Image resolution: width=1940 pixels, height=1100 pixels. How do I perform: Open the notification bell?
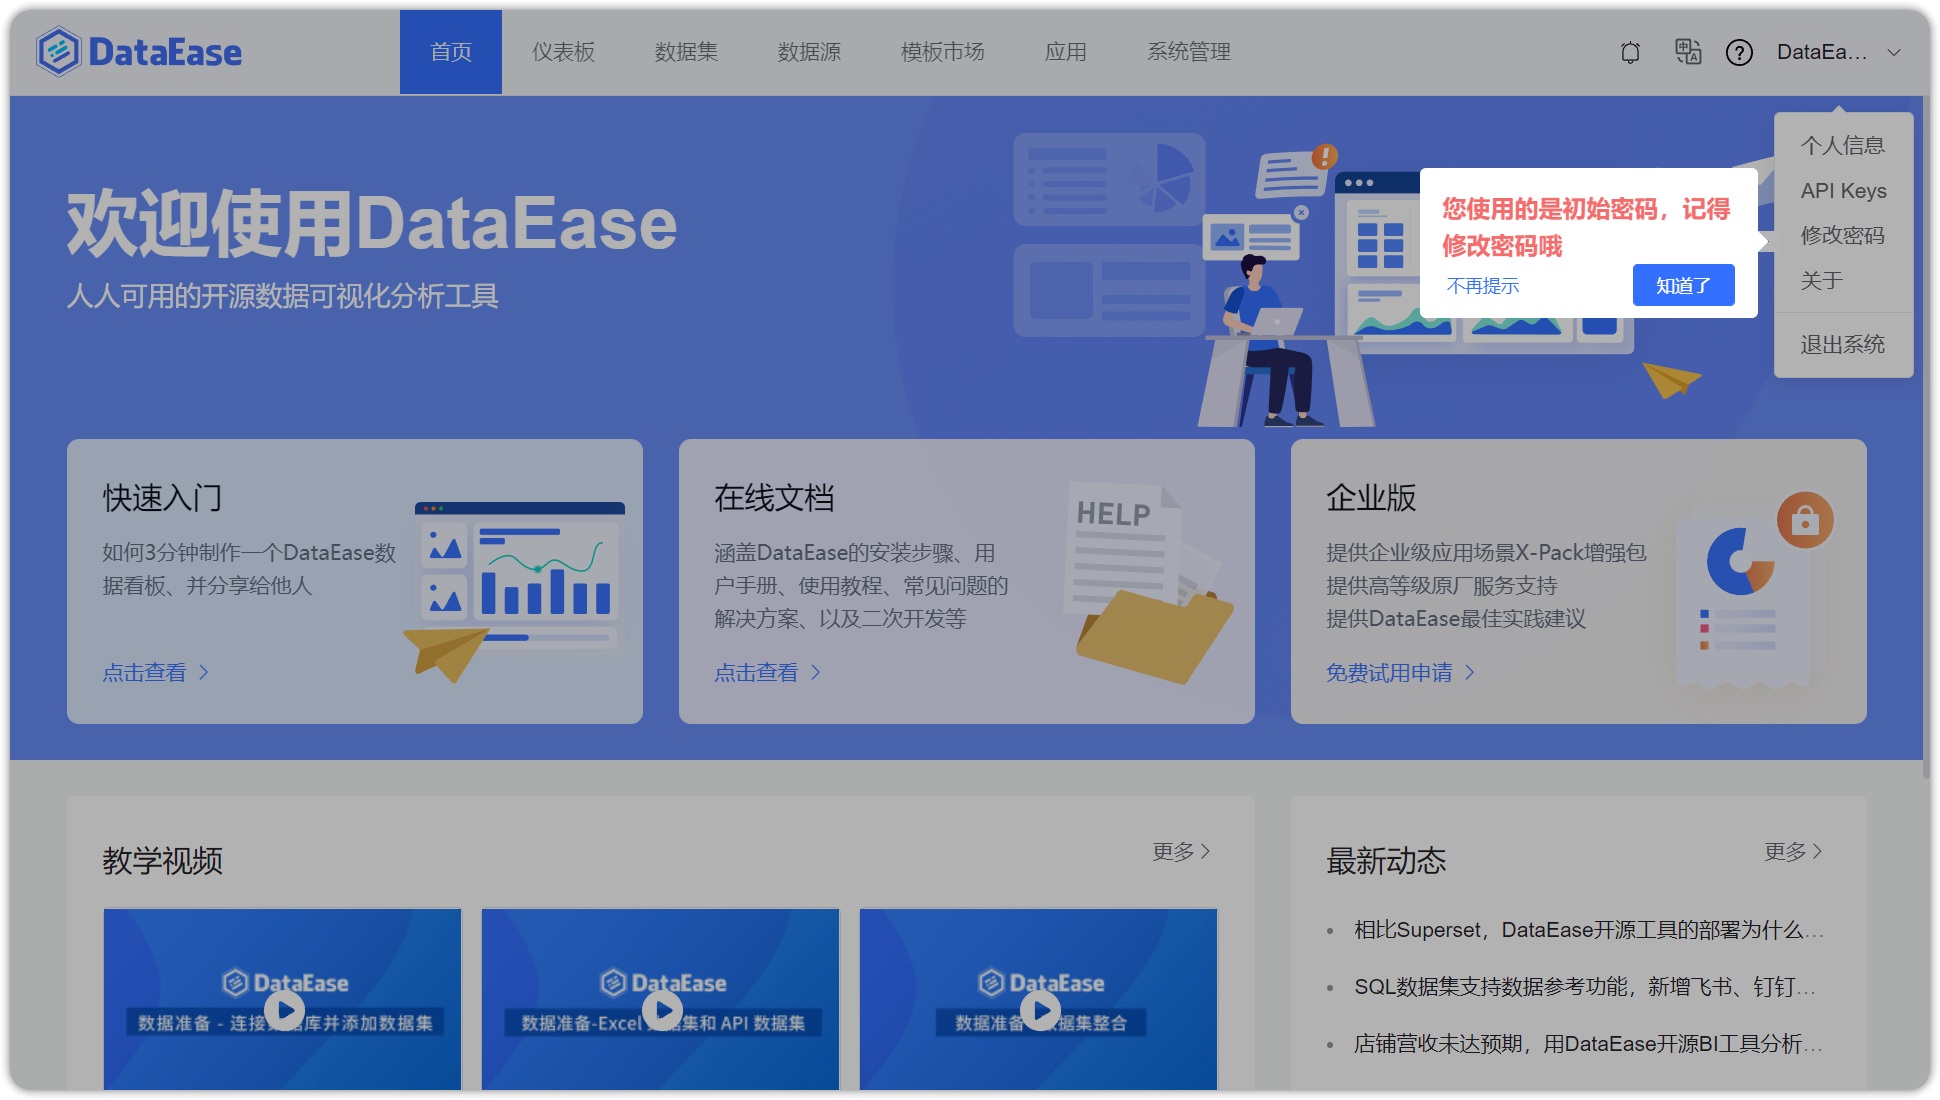click(1630, 52)
